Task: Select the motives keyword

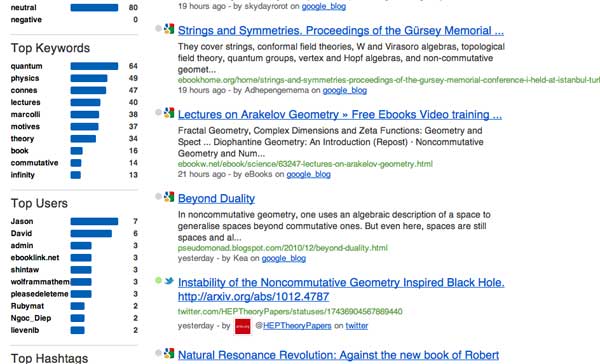Action: [25, 127]
